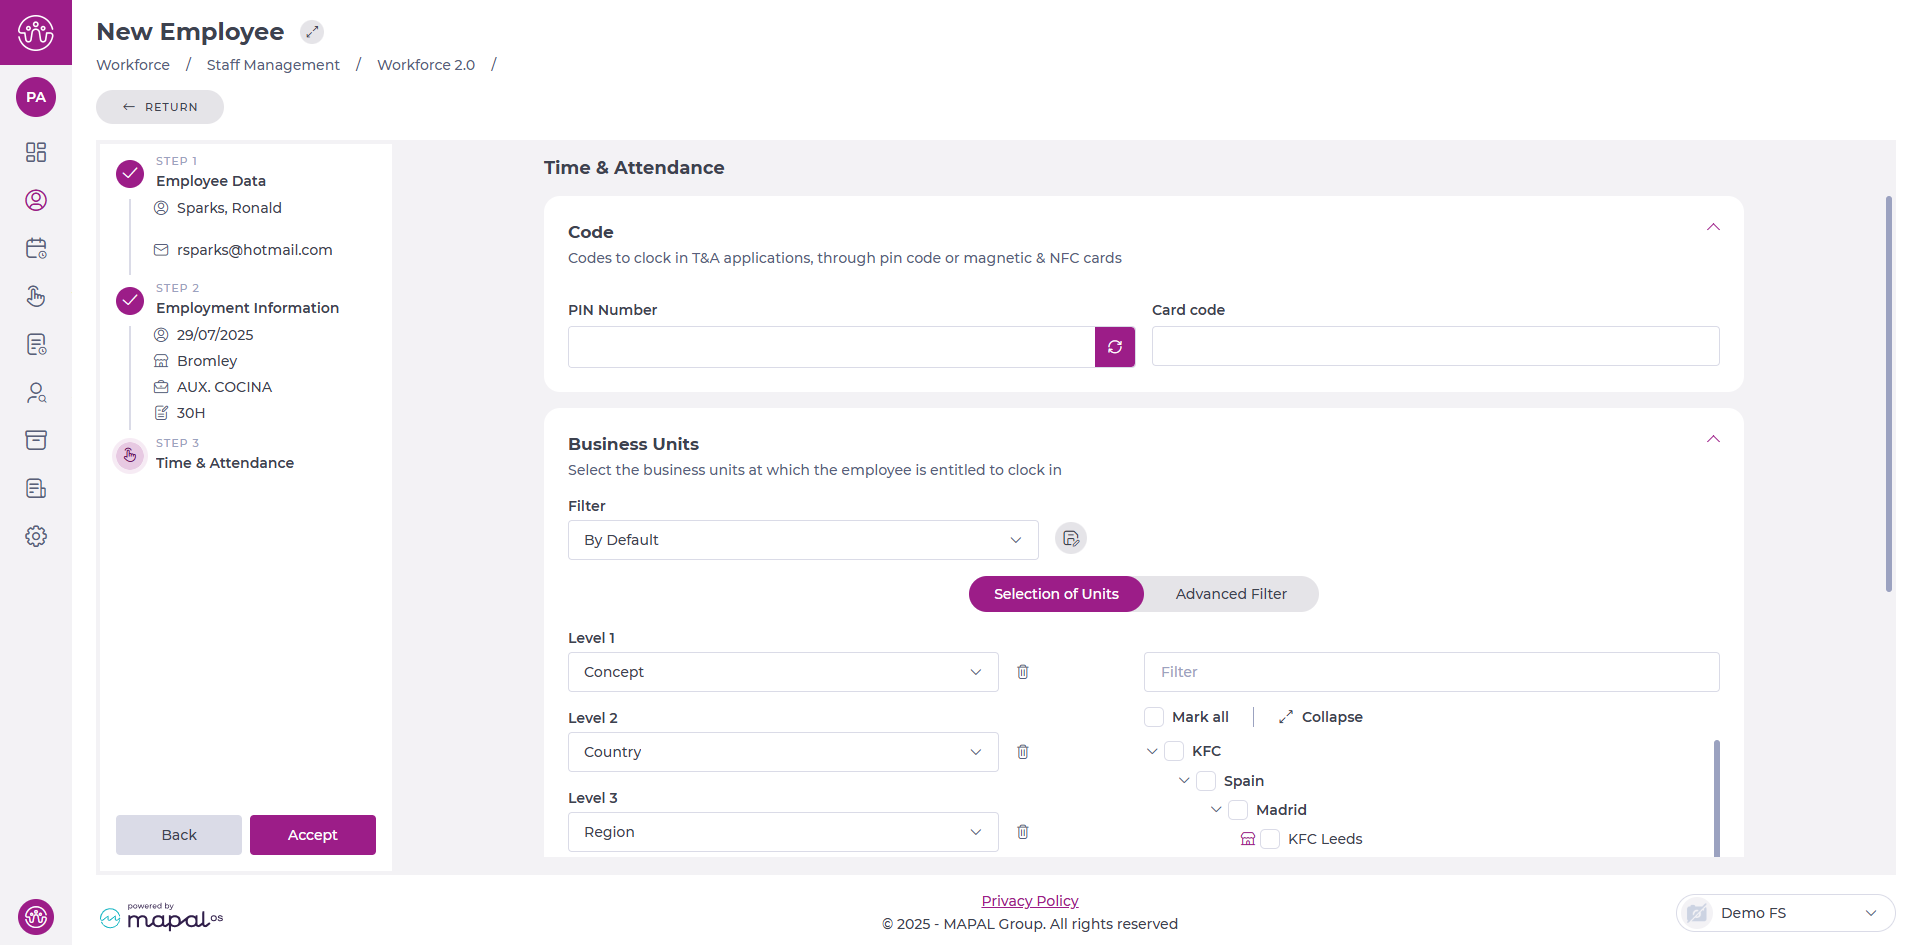Image resolution: width=1920 pixels, height=945 pixels.
Task: Open the calendar schedule sidebar icon
Action: click(x=36, y=248)
